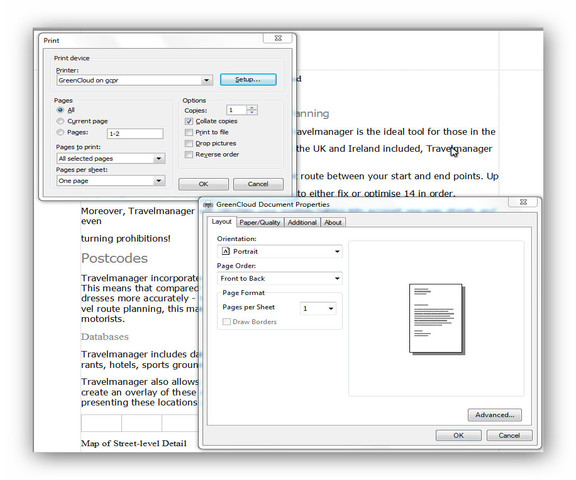This screenshot has width=576, height=480.
Task: Close the Print dialog with the X button
Action: coord(278,38)
